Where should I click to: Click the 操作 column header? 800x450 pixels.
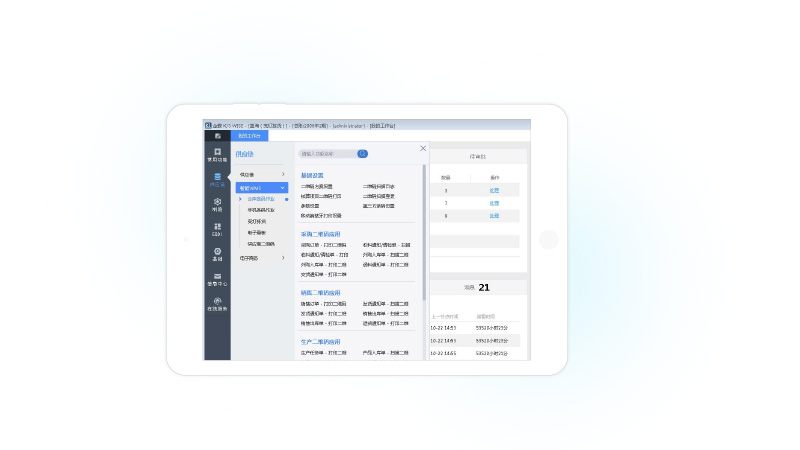[x=494, y=178]
